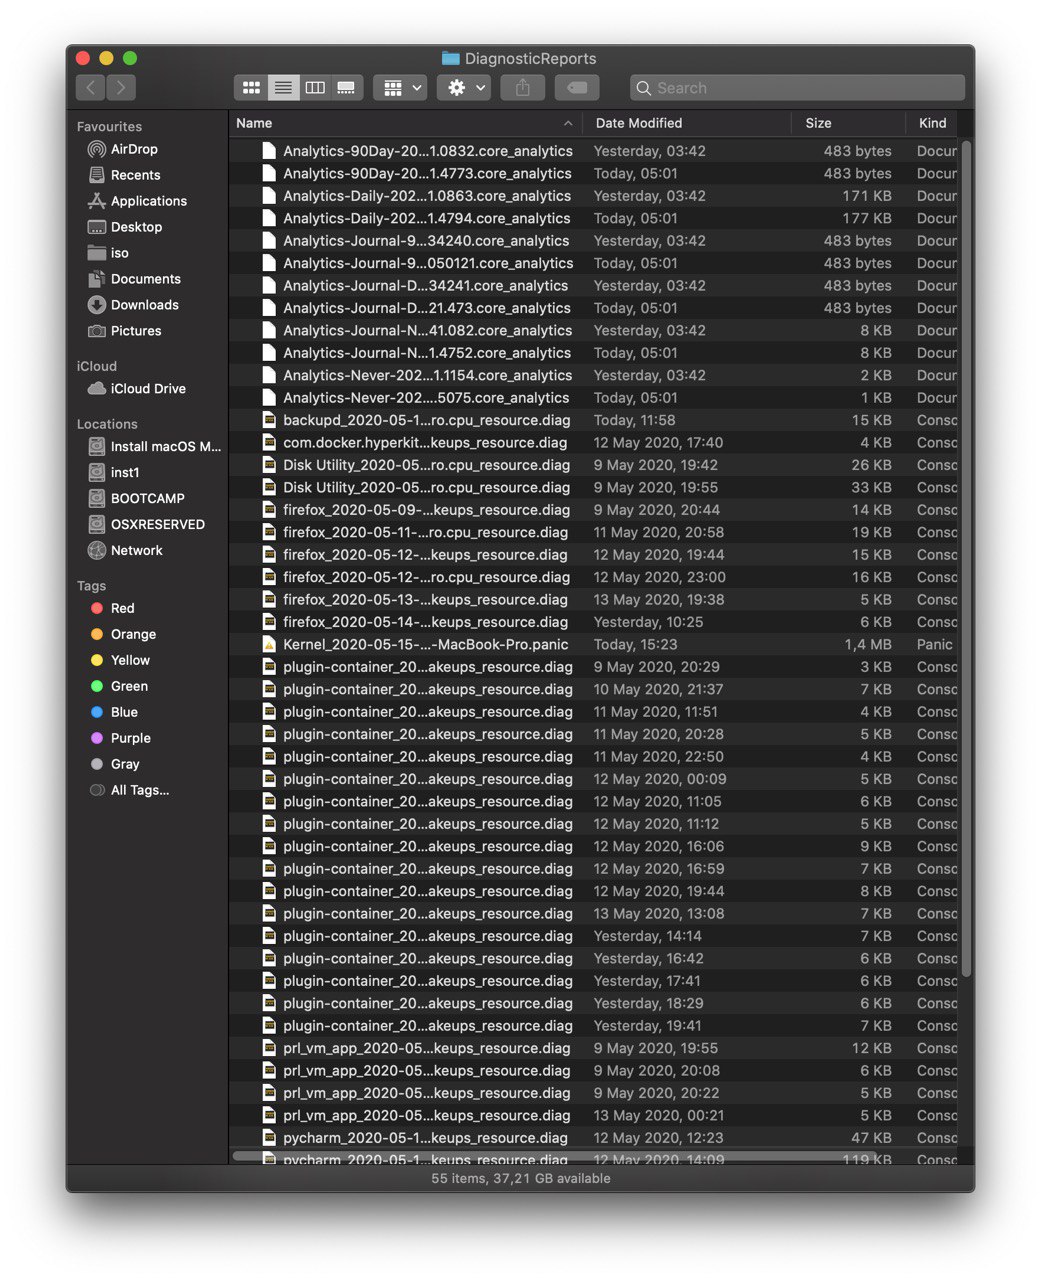The height and width of the screenshot is (1280, 1041).
Task: Click the horizontal scrollbar at bottom
Action: 555,1157
